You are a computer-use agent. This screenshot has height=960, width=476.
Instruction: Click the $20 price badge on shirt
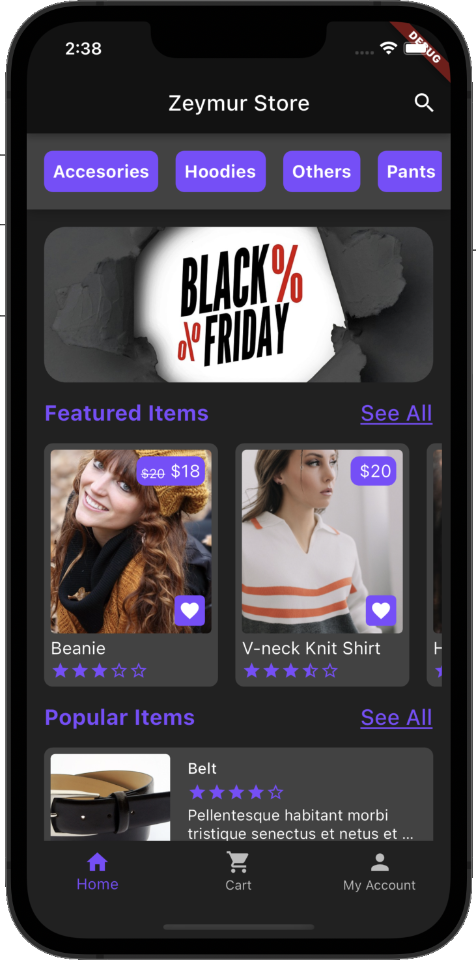pos(374,471)
